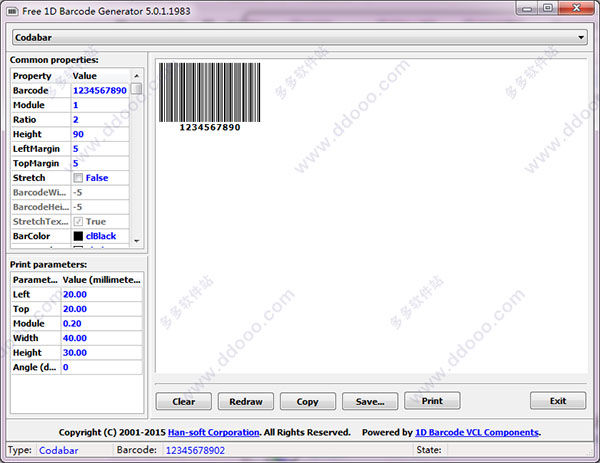
Task: Click the Clear button
Action: click(x=184, y=401)
